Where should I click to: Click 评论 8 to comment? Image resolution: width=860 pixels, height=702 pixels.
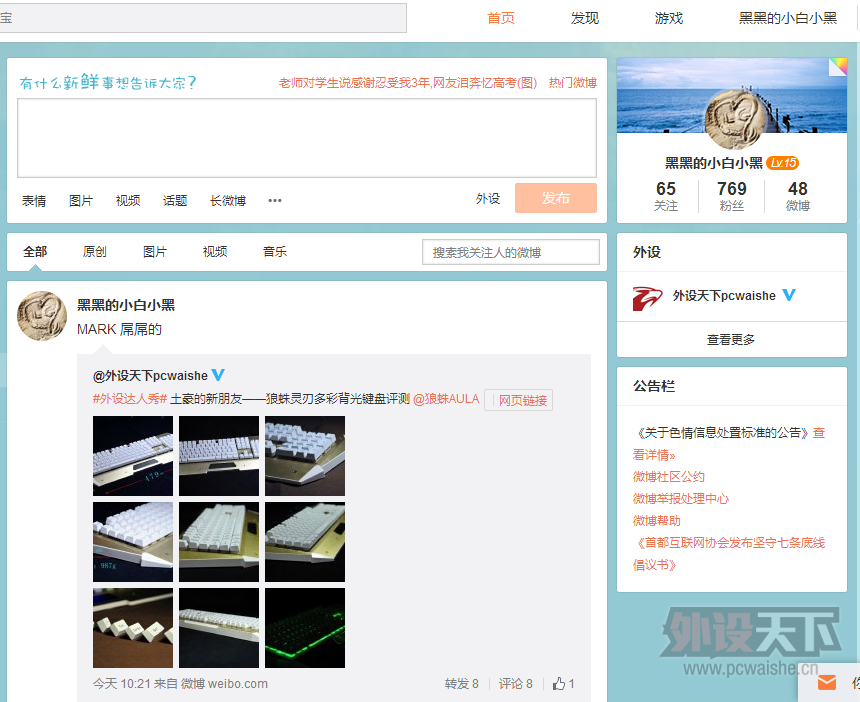click(x=516, y=683)
